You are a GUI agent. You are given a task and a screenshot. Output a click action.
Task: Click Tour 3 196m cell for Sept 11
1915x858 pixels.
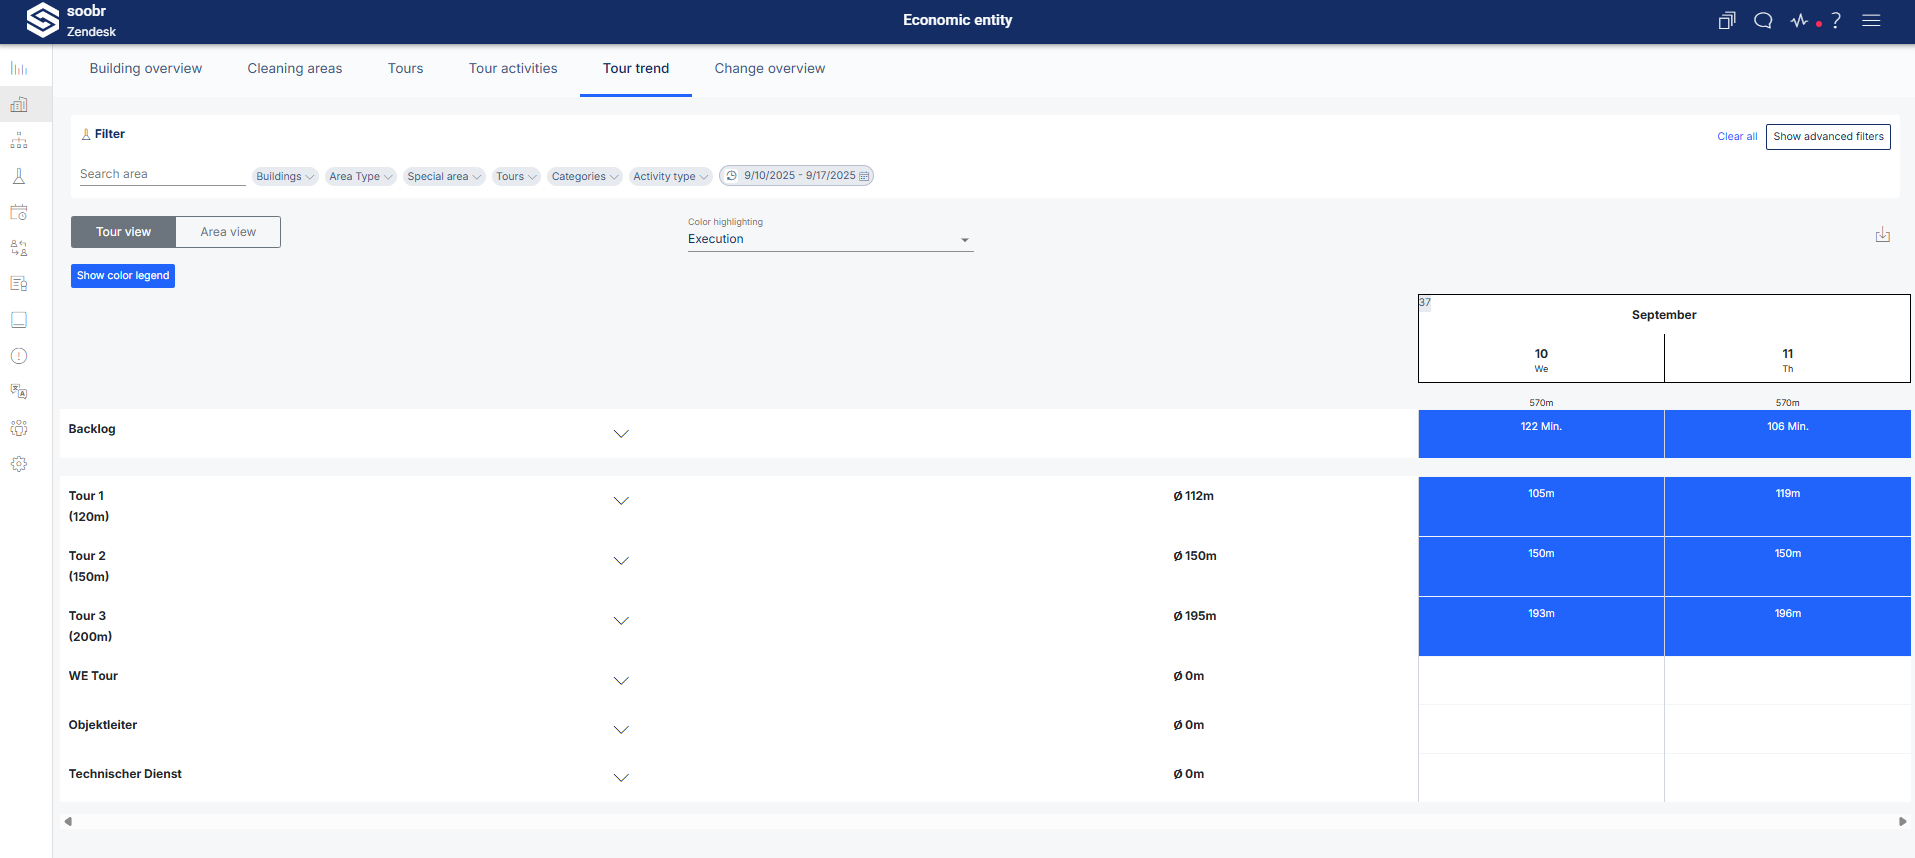[x=1788, y=626]
